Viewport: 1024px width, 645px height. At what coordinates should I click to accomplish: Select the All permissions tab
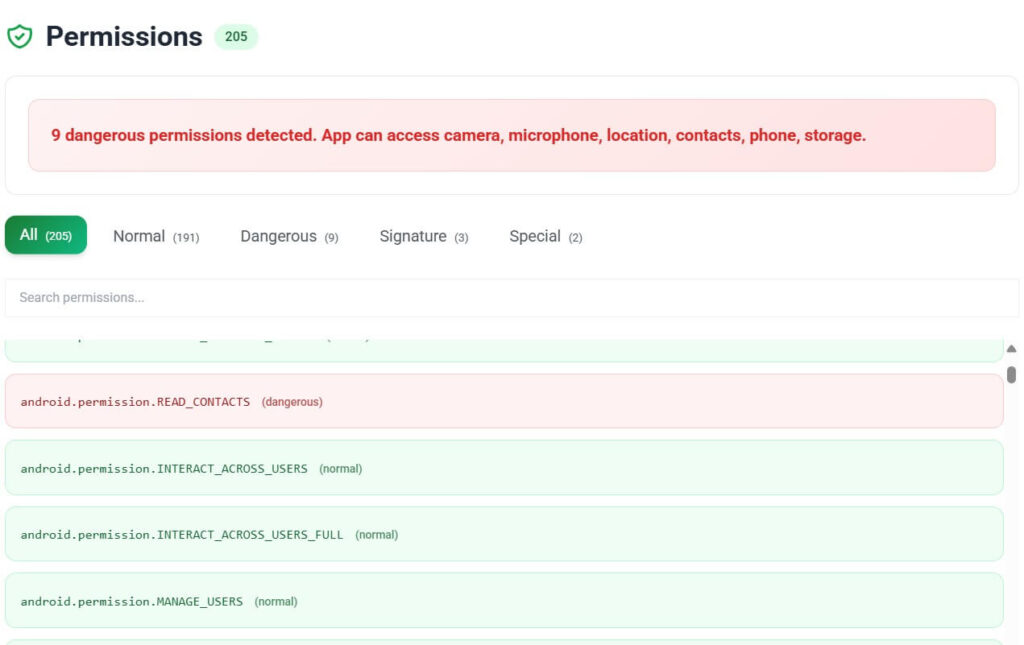45,234
